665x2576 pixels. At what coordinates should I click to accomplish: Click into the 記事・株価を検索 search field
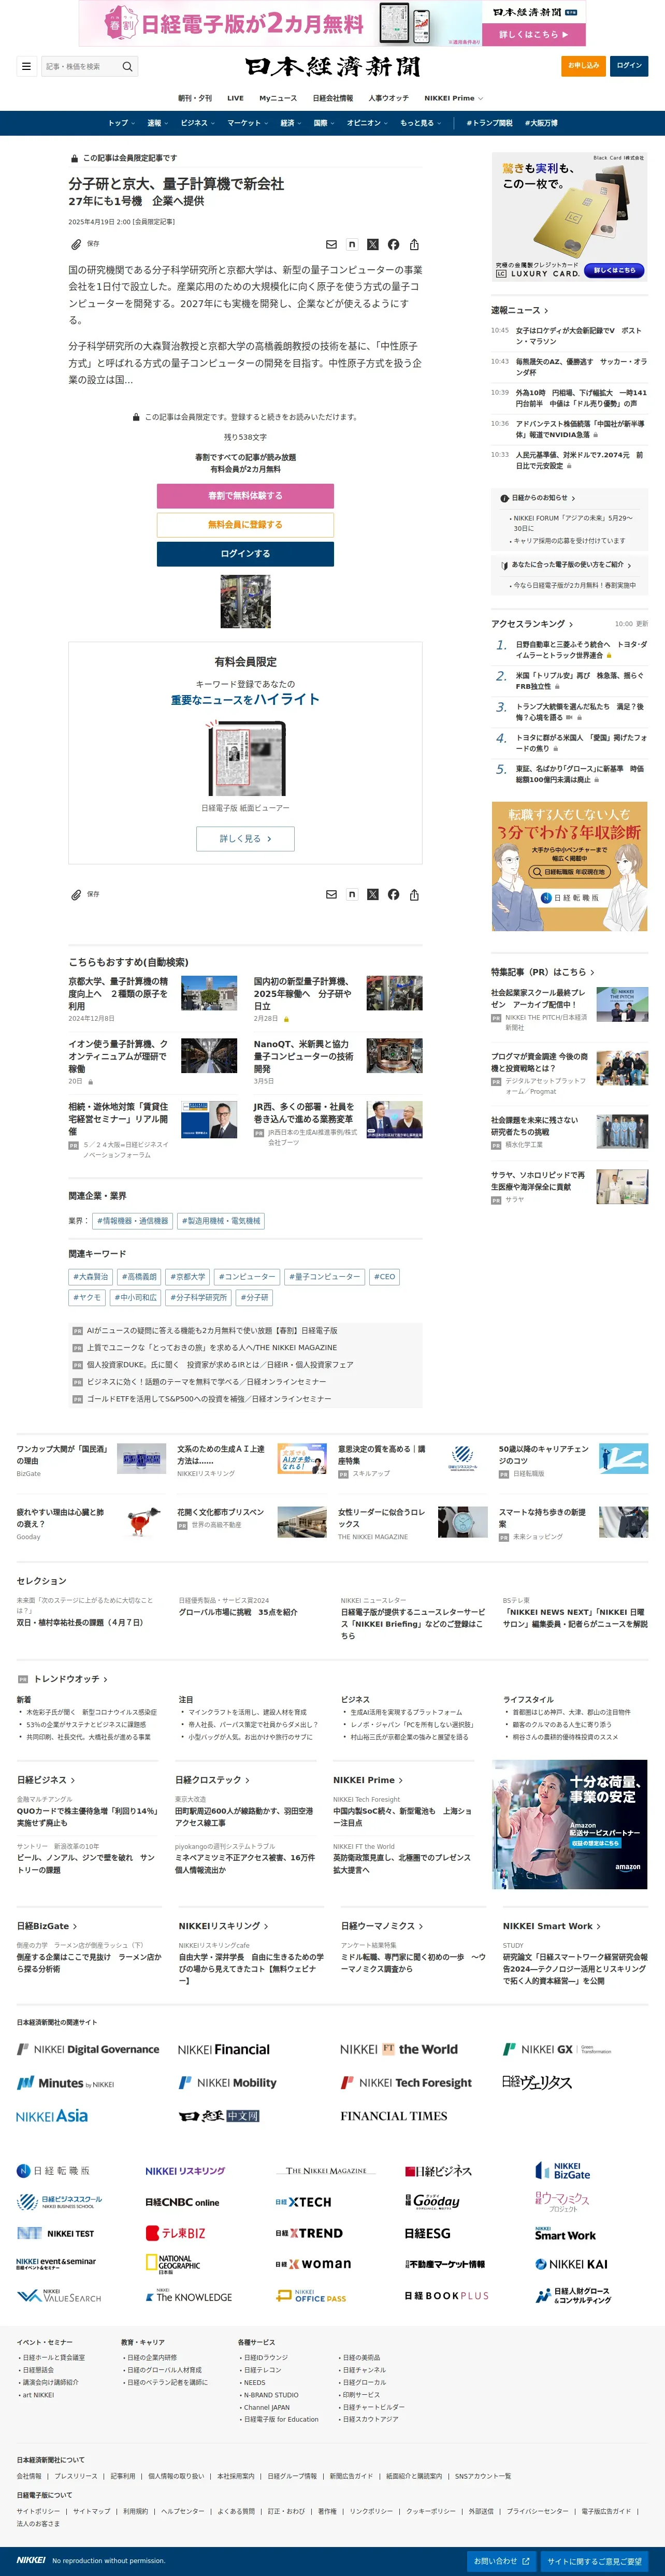click(81, 67)
